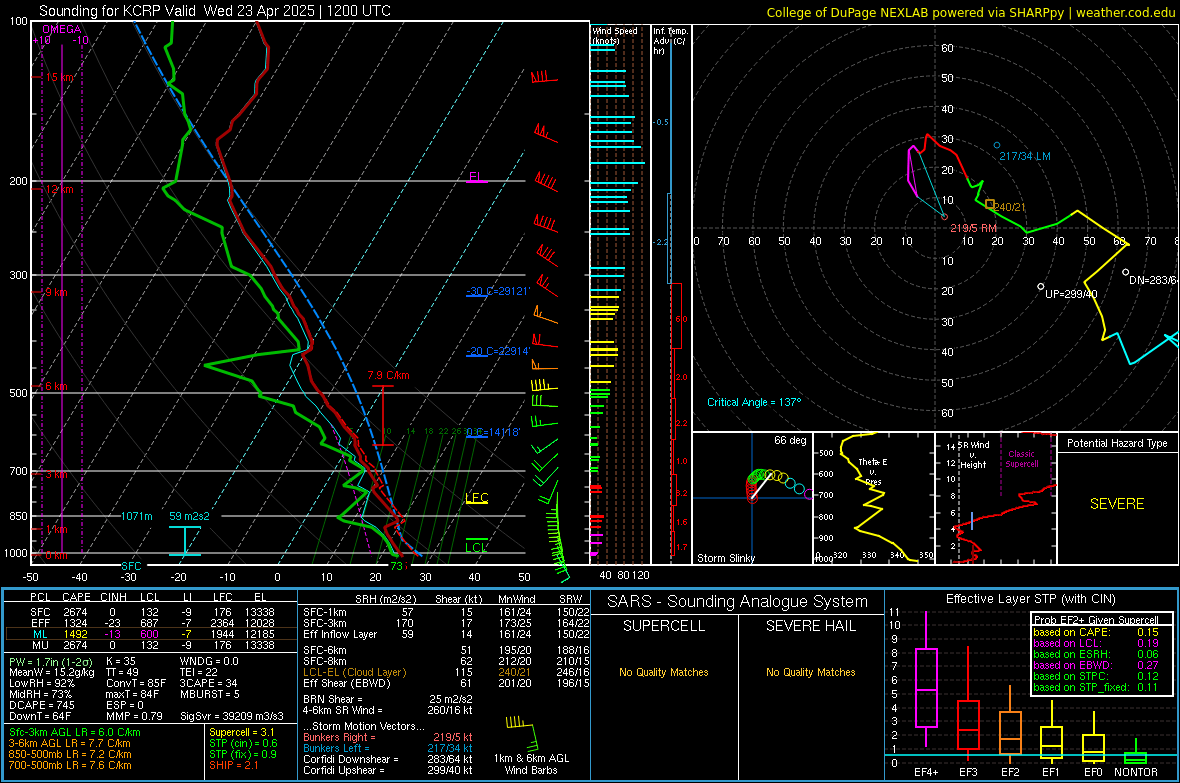Click the '15 km' height label
Image resolution: width=1180 pixels, height=783 pixels.
click(60, 78)
